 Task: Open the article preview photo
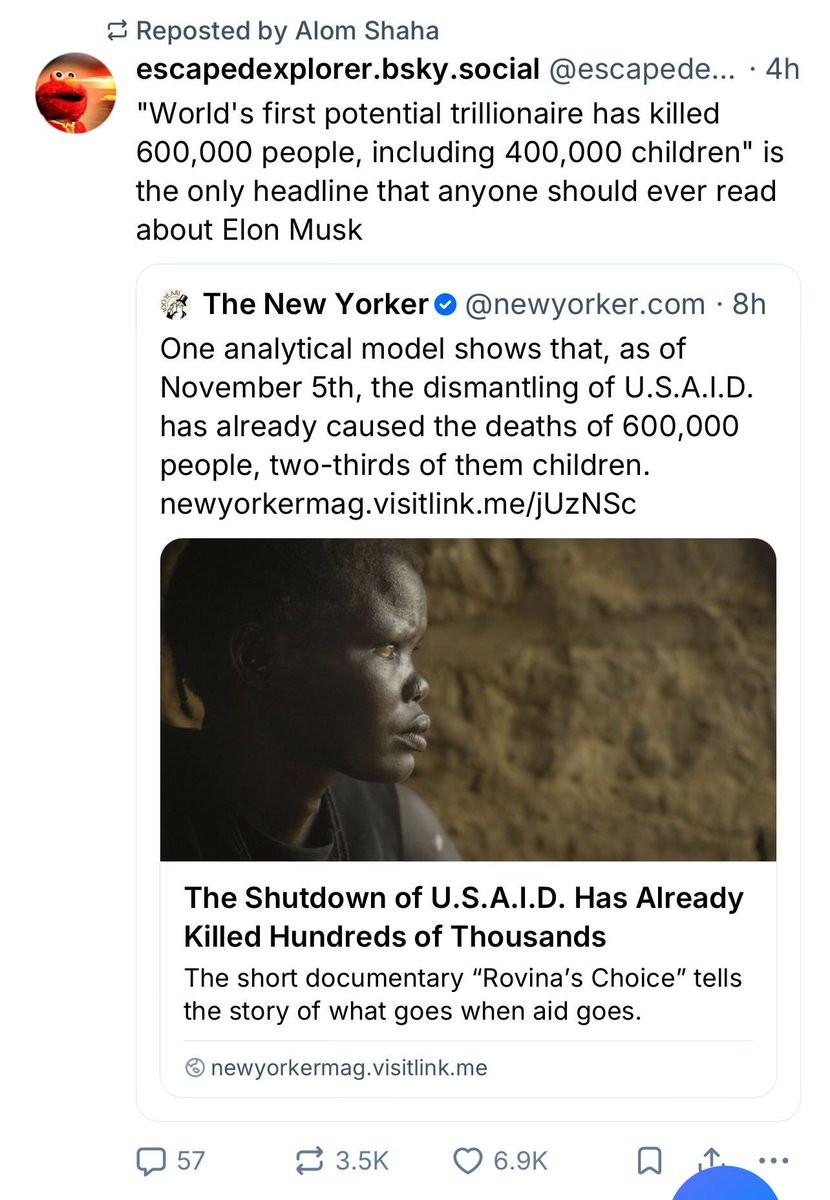(x=468, y=700)
